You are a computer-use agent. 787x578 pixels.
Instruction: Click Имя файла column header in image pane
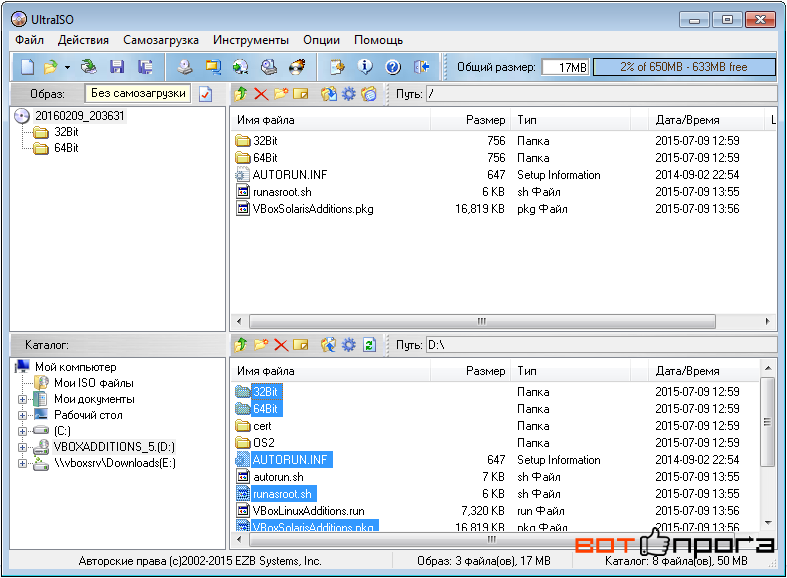click(330, 120)
